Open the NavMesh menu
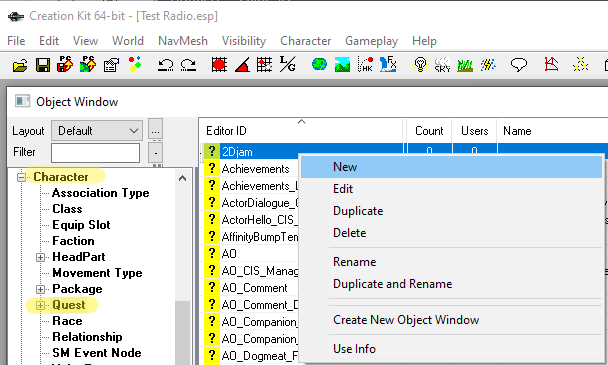The image size is (608, 365). 183,41
